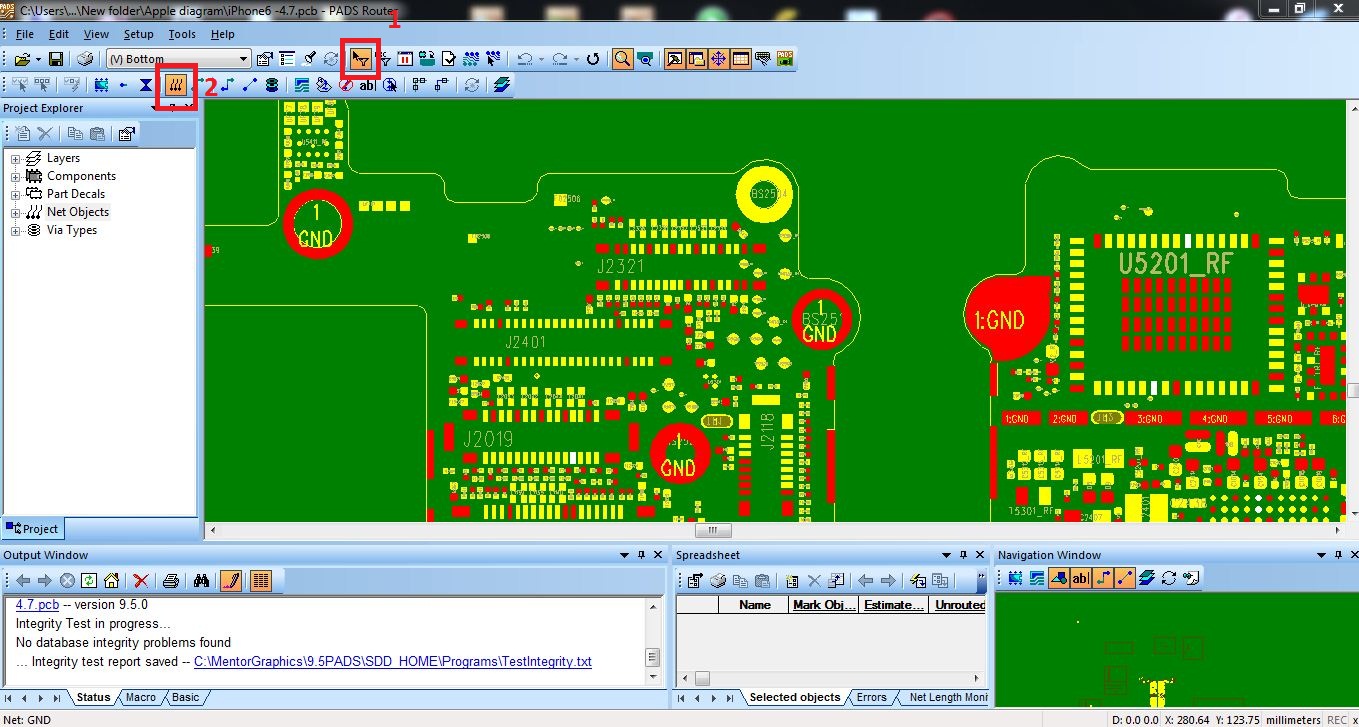Click the Redo arrow icon

(x=560, y=59)
